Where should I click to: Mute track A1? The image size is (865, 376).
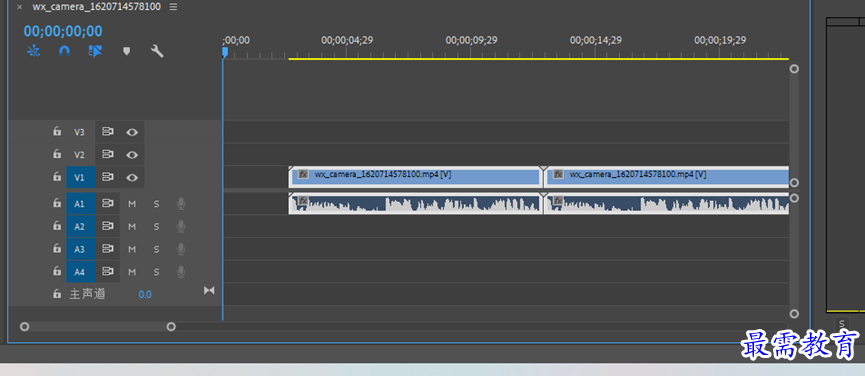tap(132, 204)
